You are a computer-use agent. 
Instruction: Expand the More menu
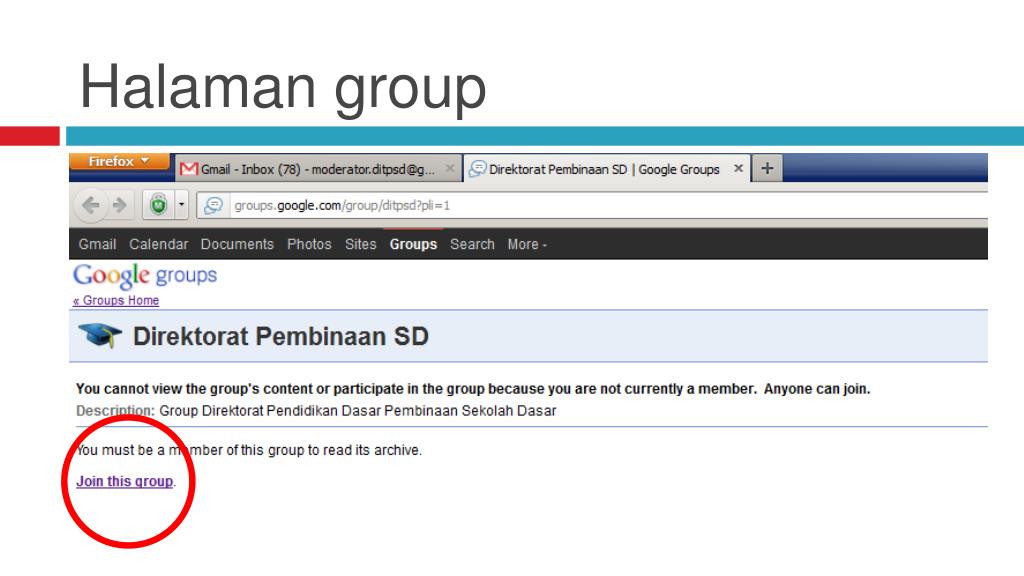click(x=527, y=244)
